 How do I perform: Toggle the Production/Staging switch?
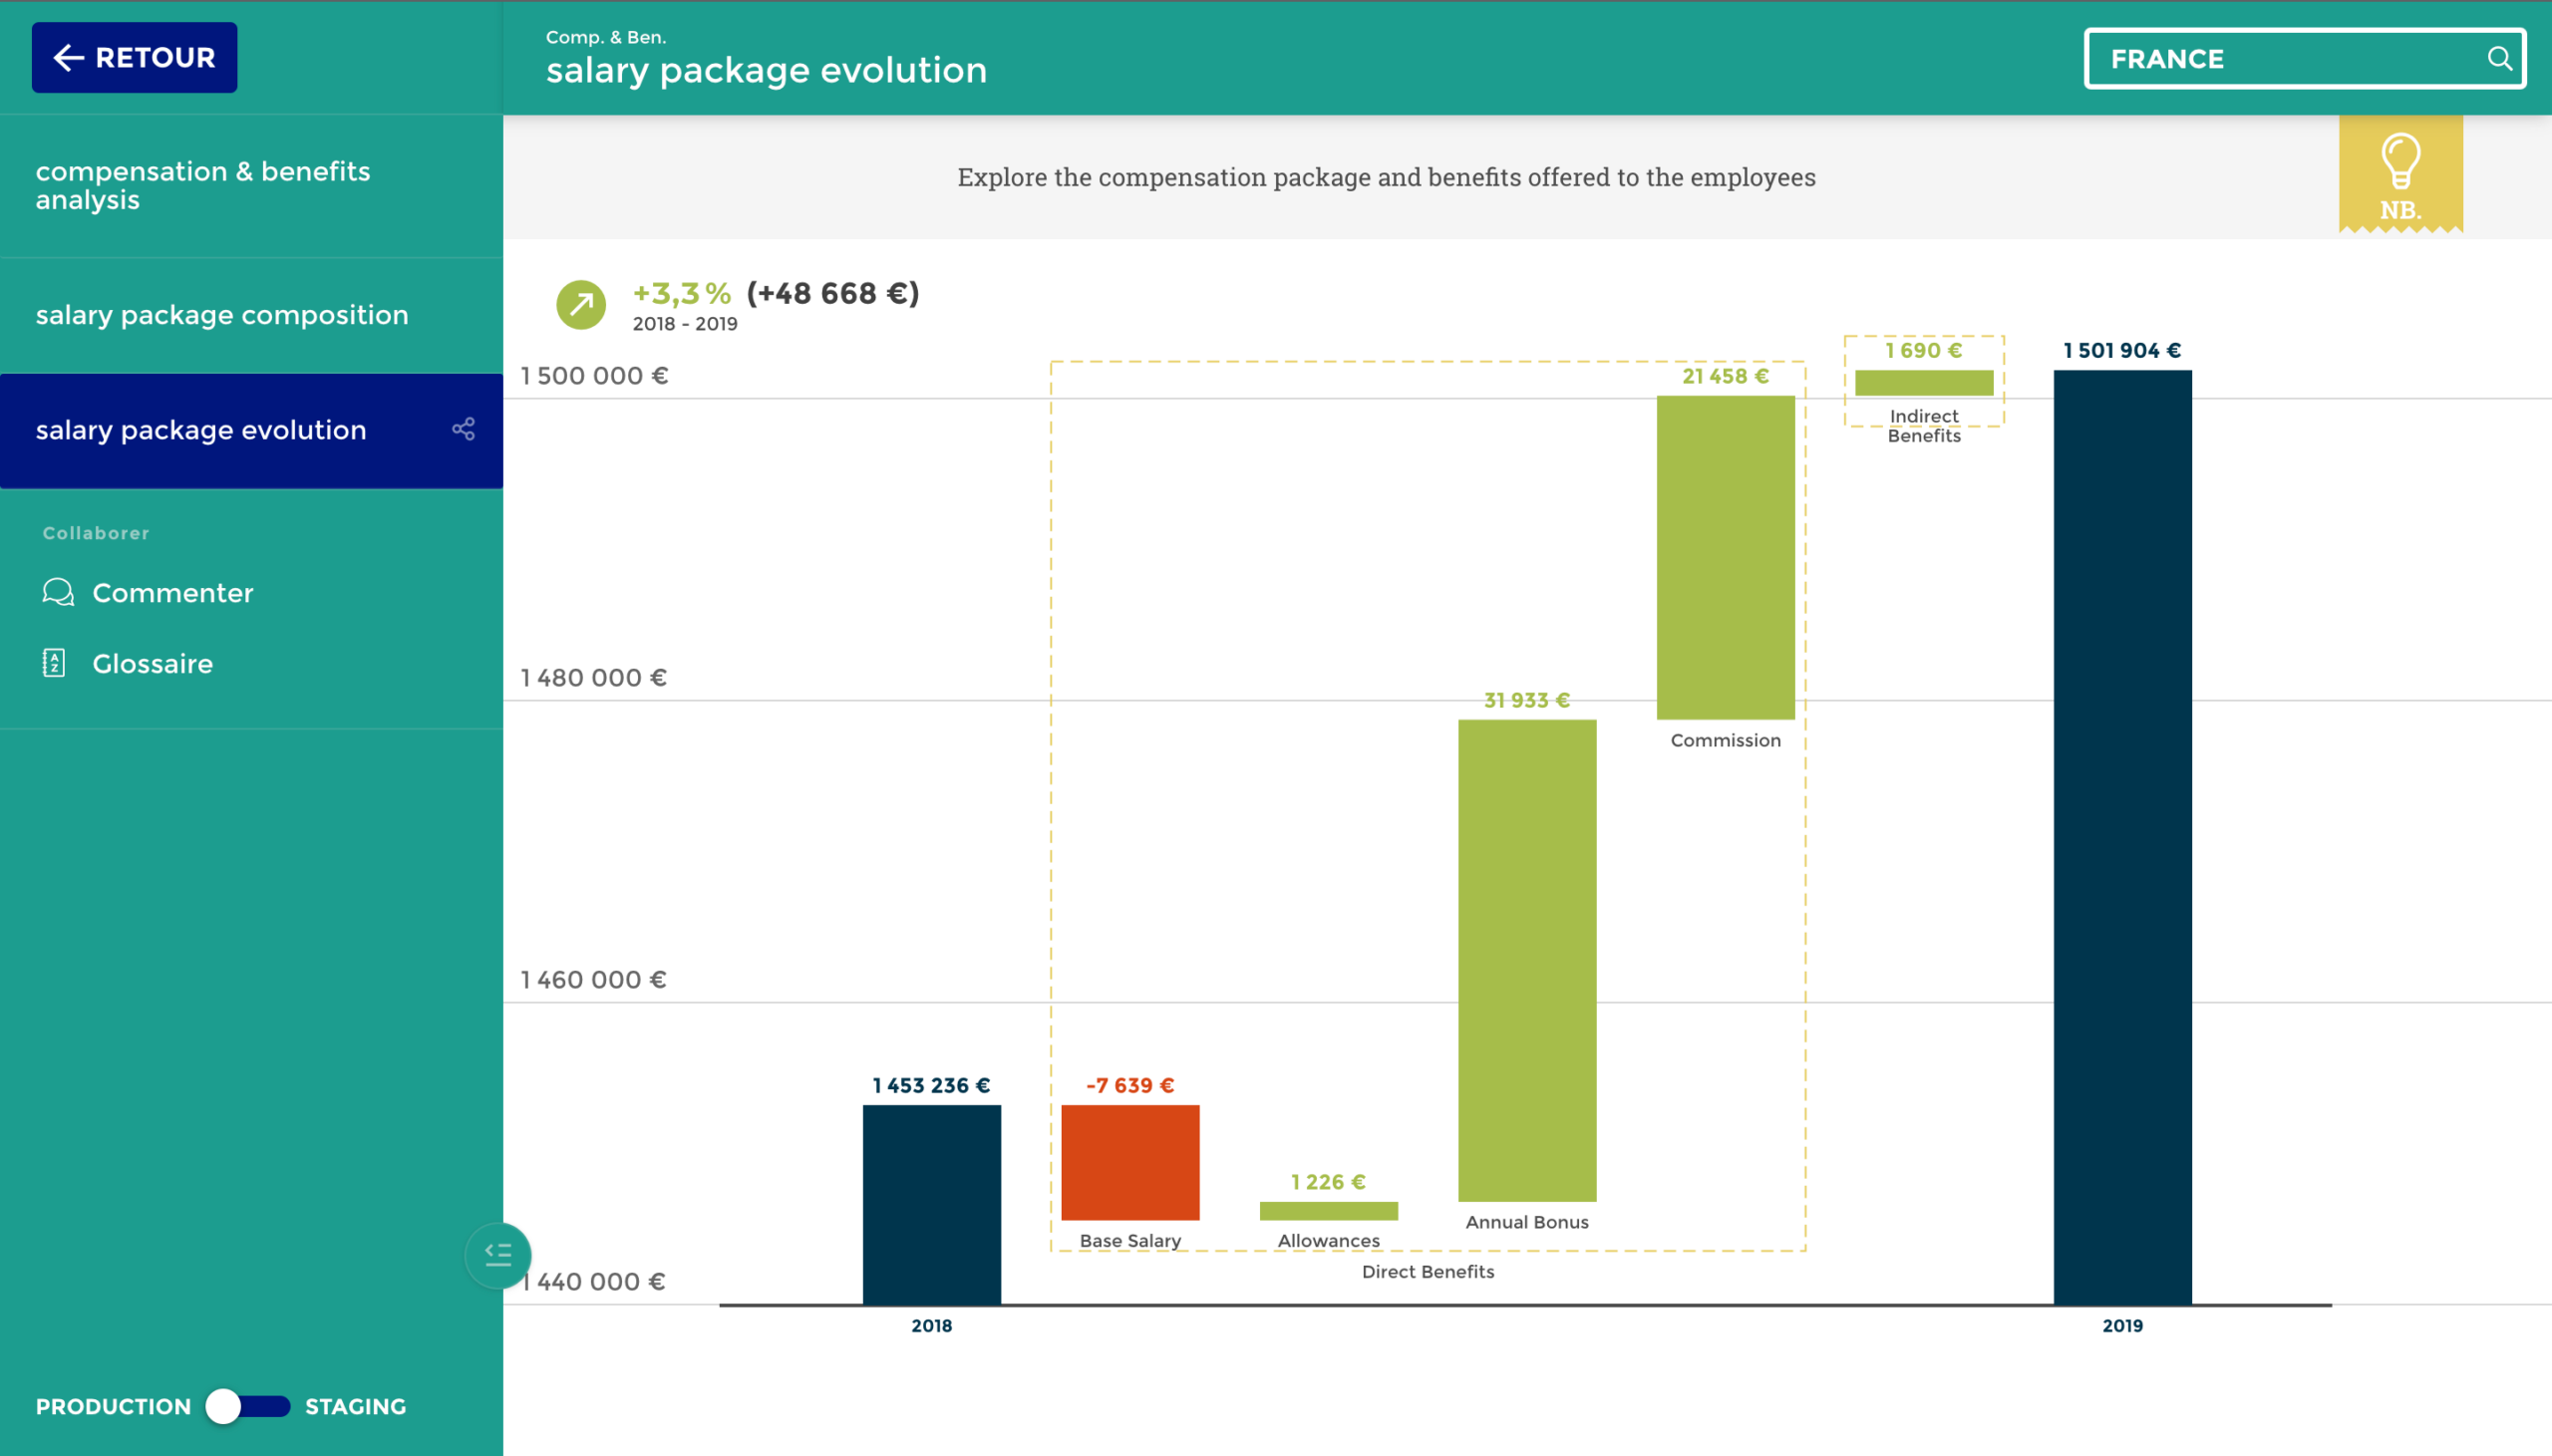point(248,1406)
